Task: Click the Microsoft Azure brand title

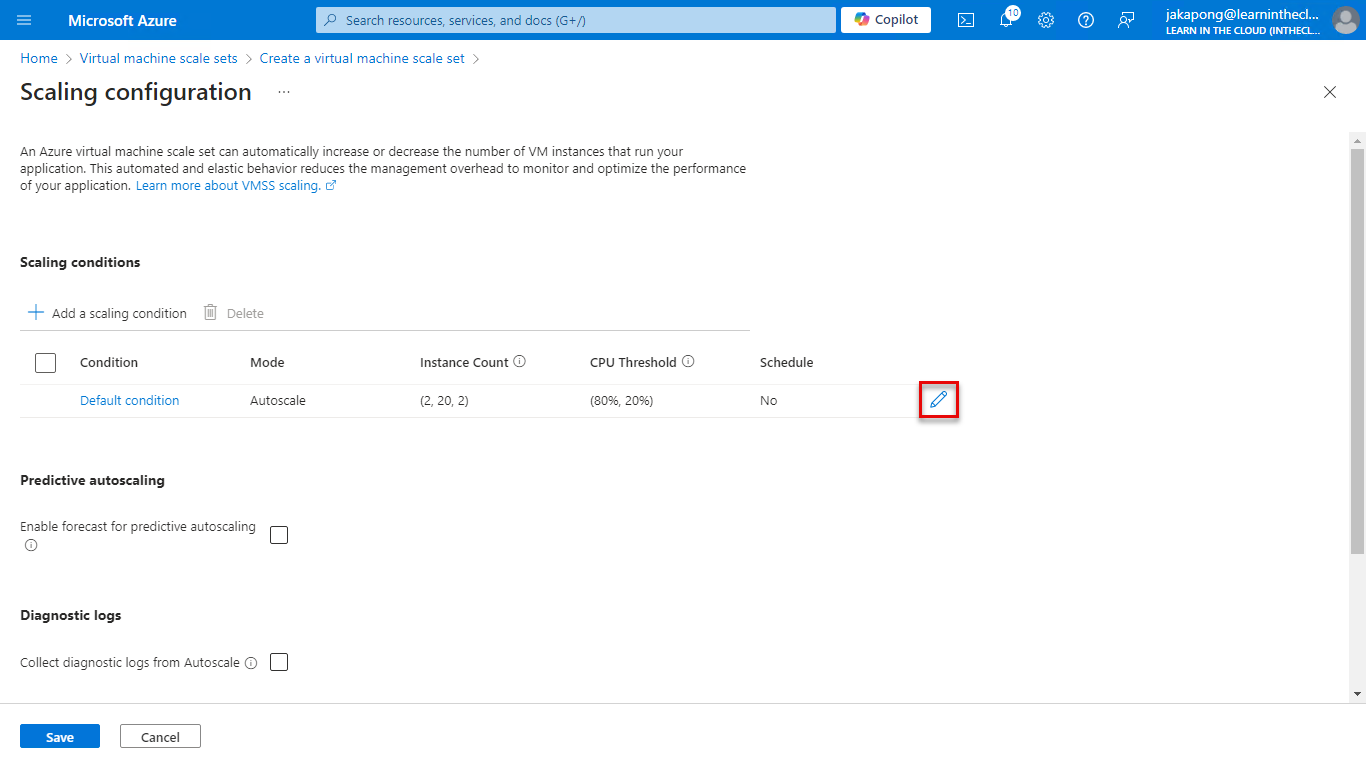Action: click(122, 20)
